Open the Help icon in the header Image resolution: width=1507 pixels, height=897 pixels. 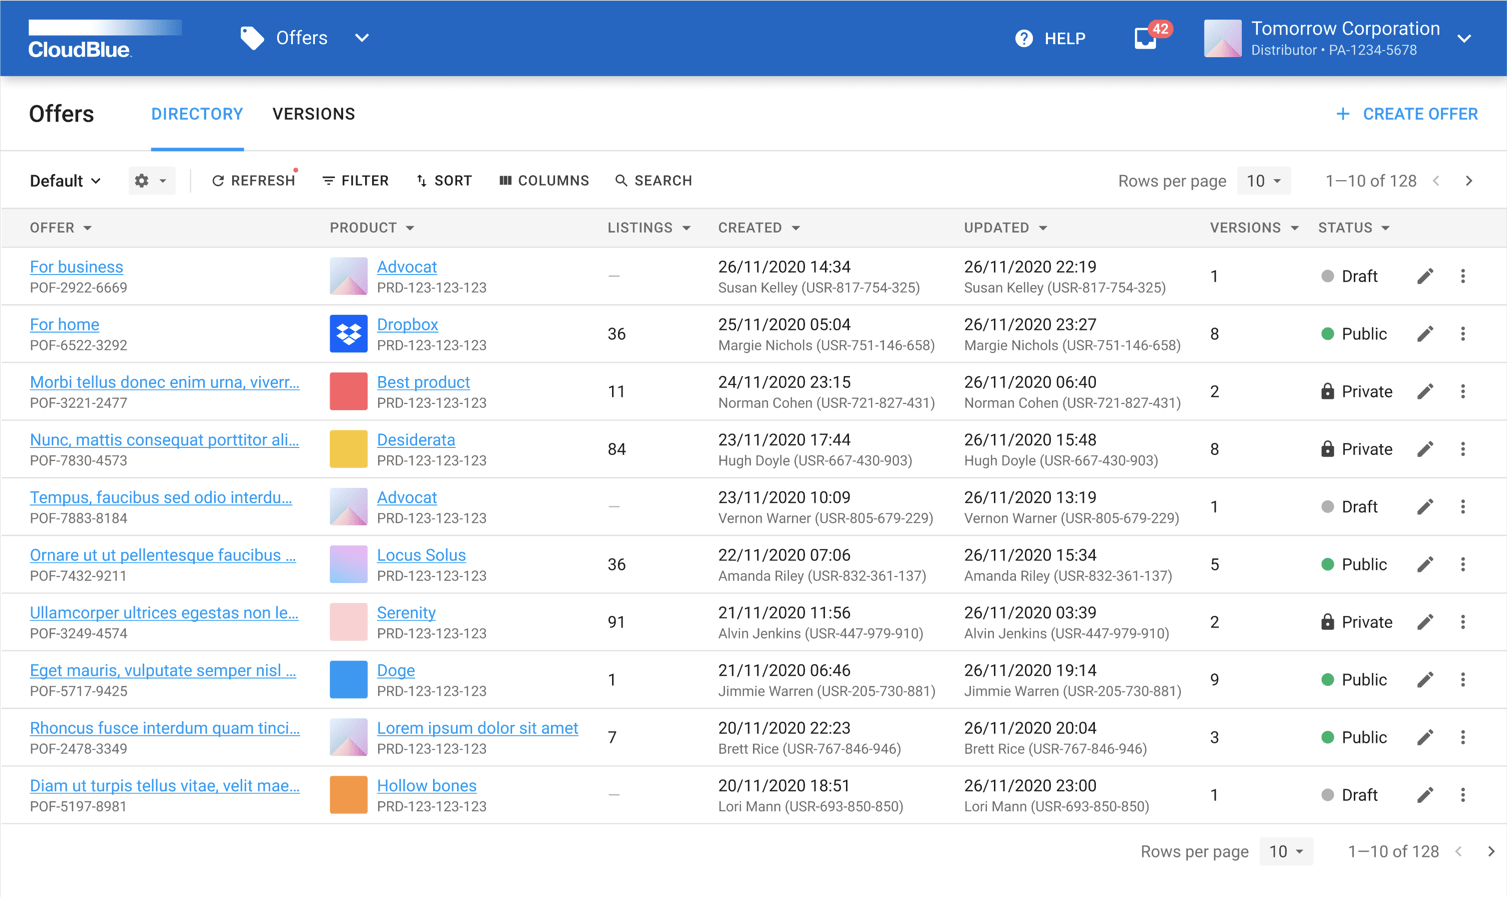coord(1023,38)
